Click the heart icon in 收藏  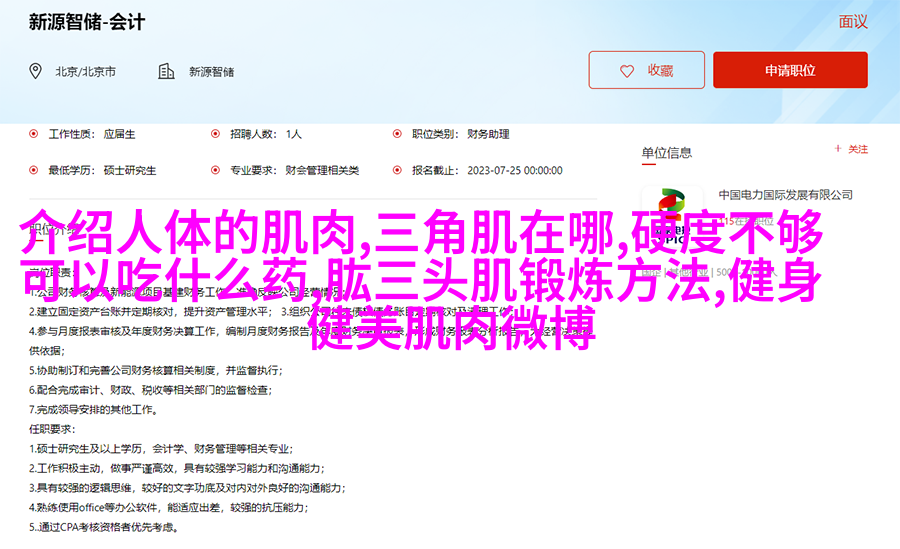click(627, 71)
